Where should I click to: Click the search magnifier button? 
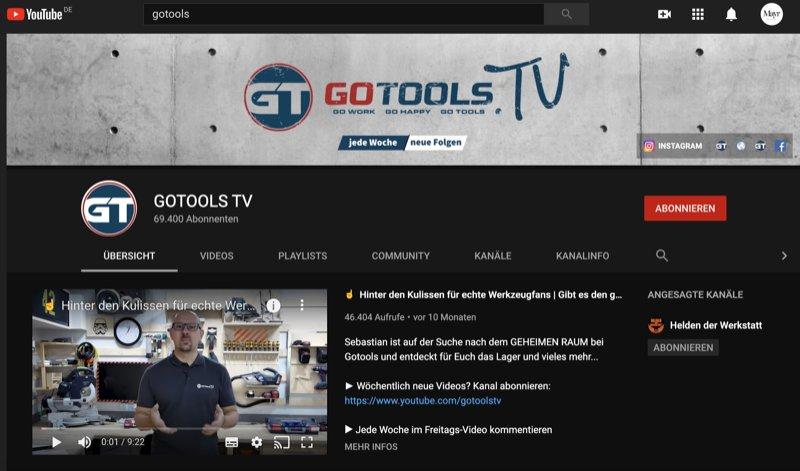[566, 14]
